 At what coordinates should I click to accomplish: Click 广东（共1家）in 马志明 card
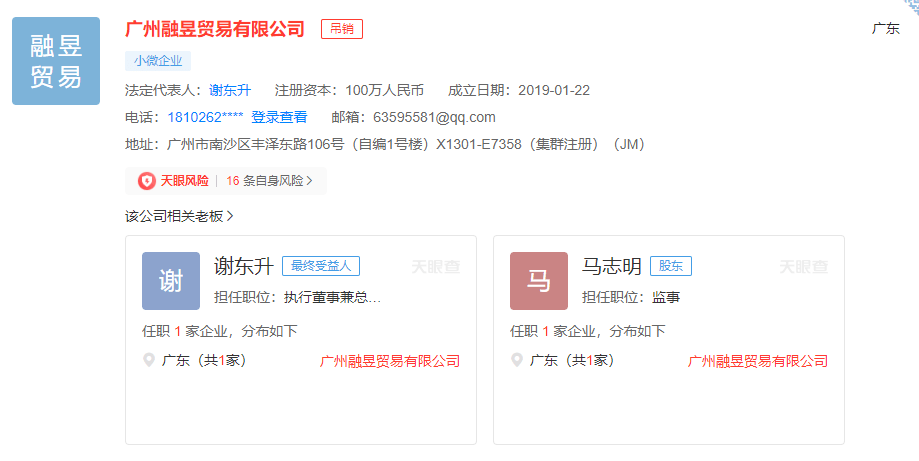click(572, 360)
